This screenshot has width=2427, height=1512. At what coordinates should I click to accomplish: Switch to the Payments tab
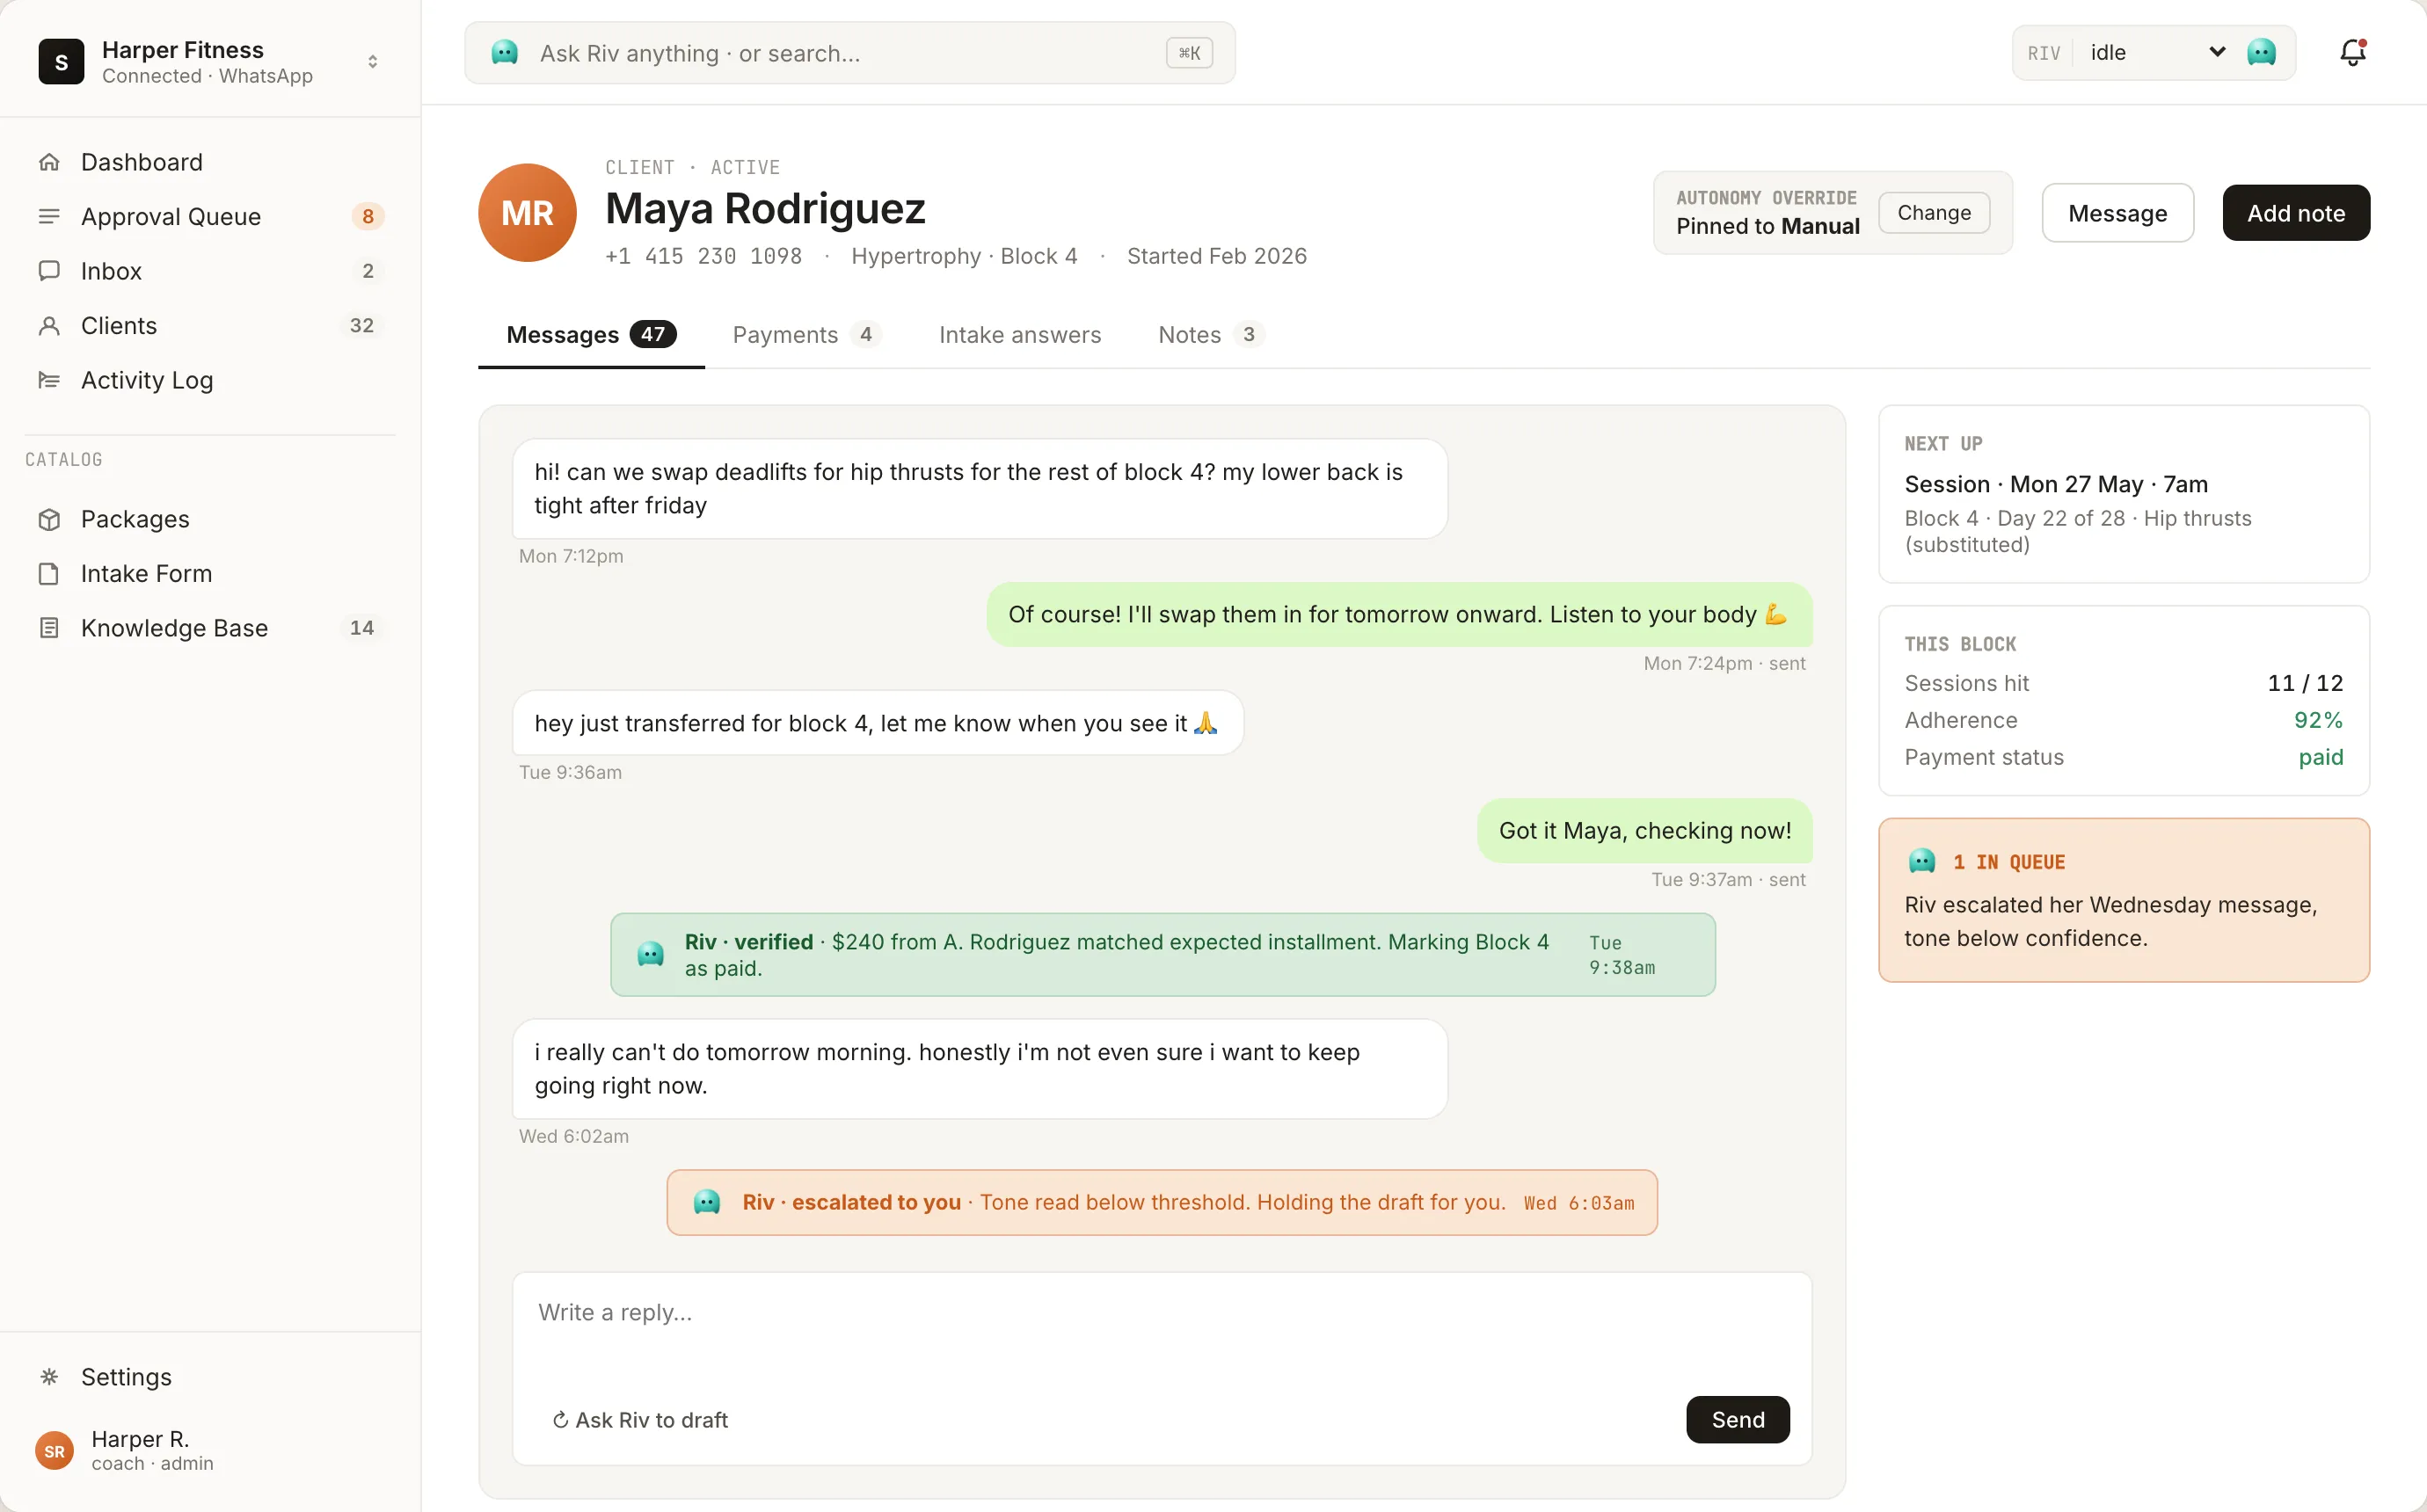click(807, 335)
